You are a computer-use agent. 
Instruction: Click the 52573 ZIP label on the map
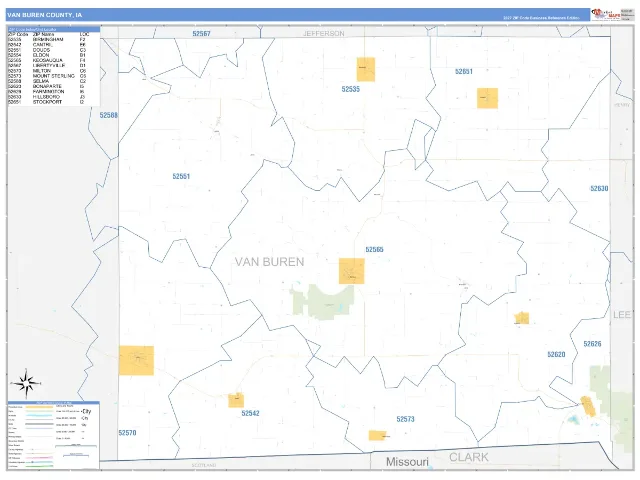coord(405,419)
